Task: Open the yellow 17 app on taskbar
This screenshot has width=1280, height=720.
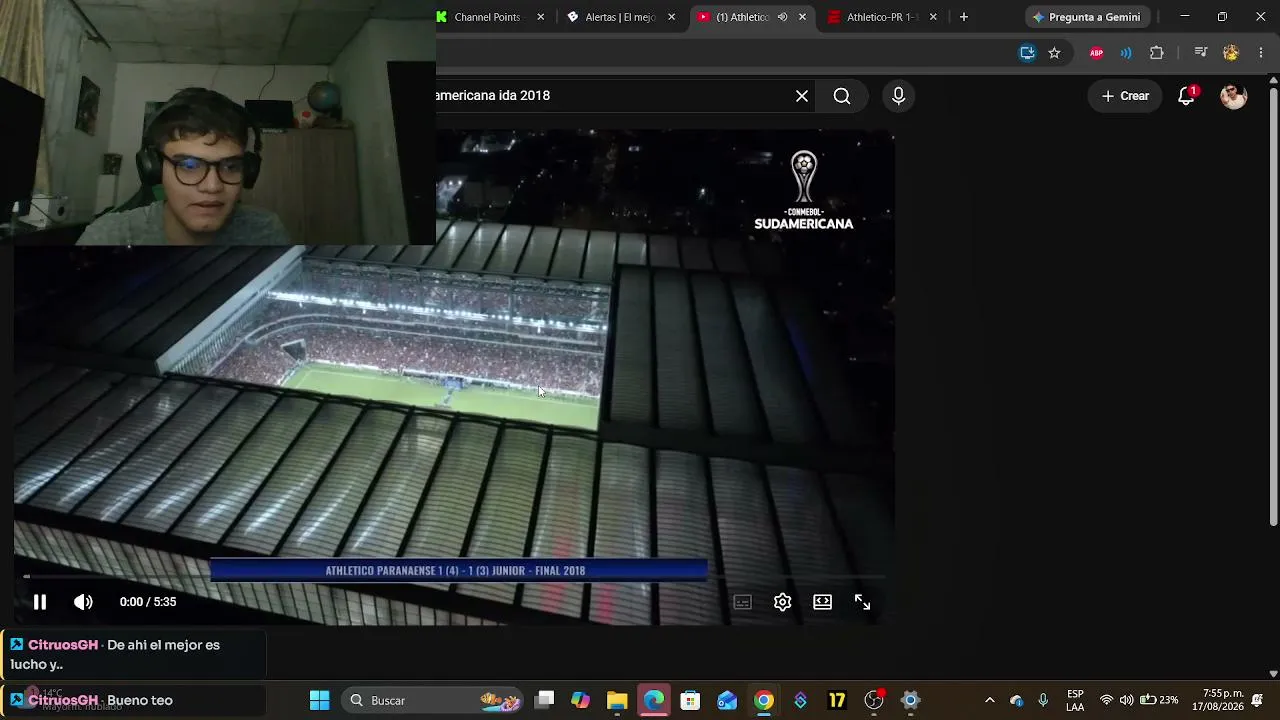Action: [837, 700]
